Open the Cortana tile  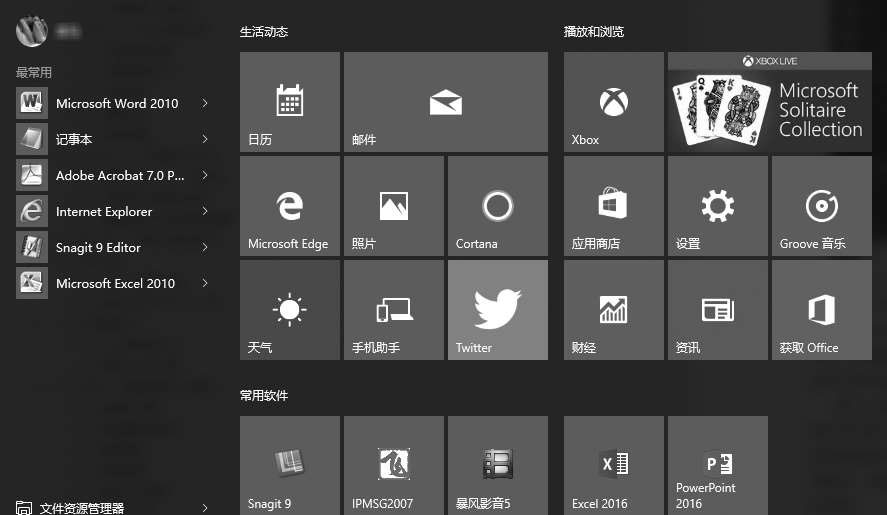click(497, 206)
